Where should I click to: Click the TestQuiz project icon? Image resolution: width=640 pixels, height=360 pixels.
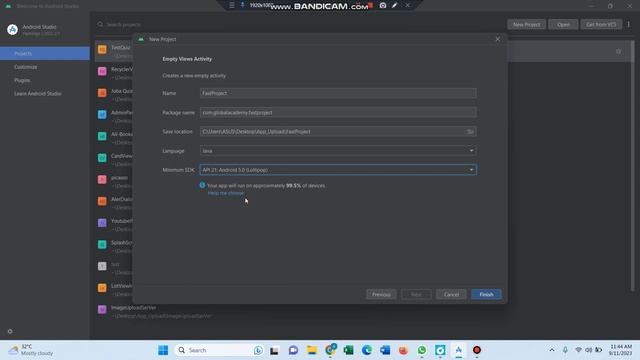tap(102, 49)
